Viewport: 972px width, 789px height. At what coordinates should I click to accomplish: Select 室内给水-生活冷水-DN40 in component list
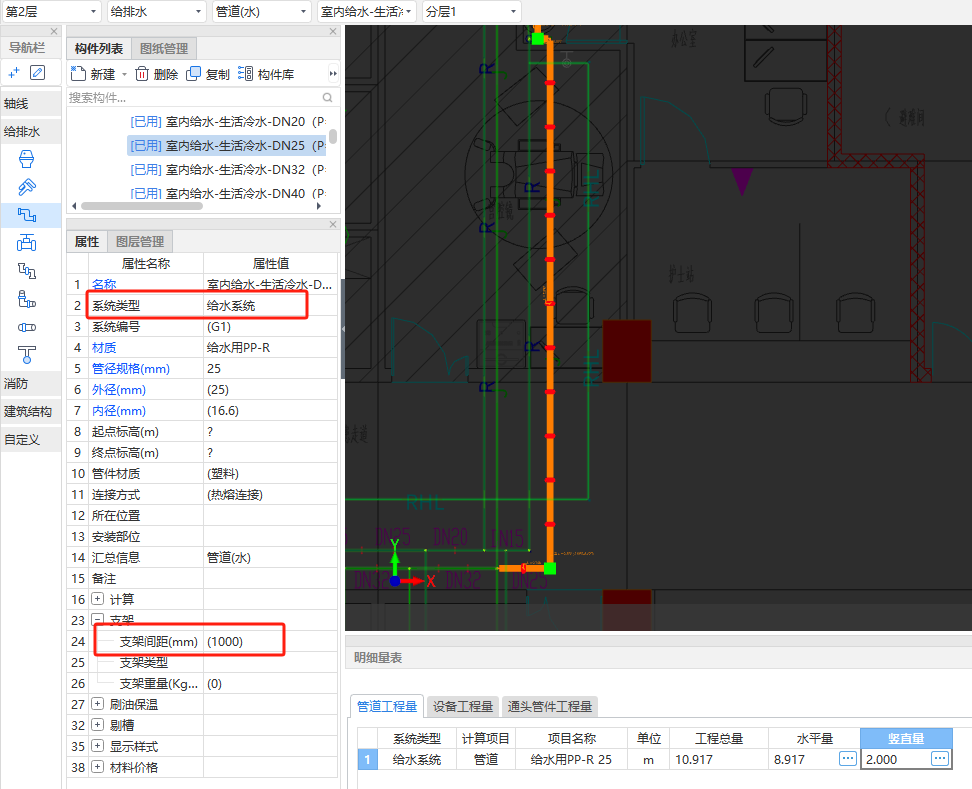[x=228, y=193]
